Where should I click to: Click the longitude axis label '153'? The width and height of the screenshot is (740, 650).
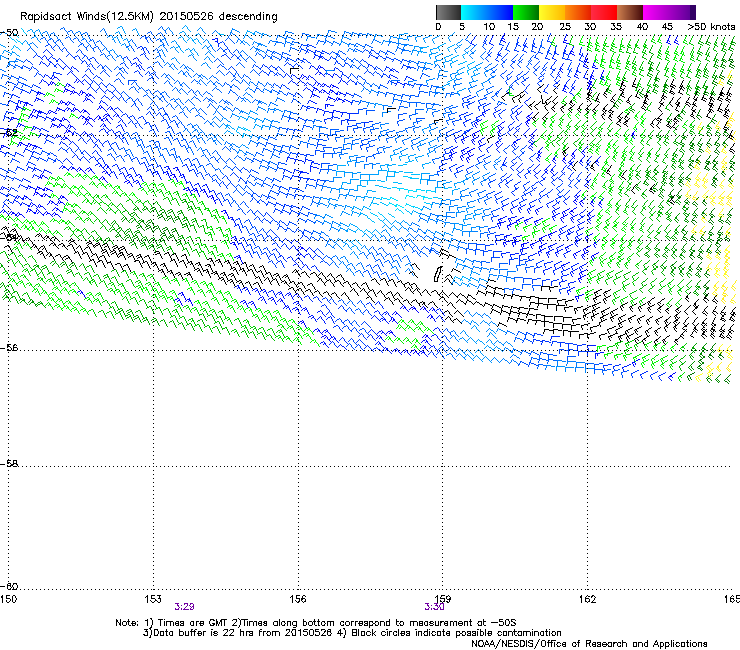click(153, 599)
